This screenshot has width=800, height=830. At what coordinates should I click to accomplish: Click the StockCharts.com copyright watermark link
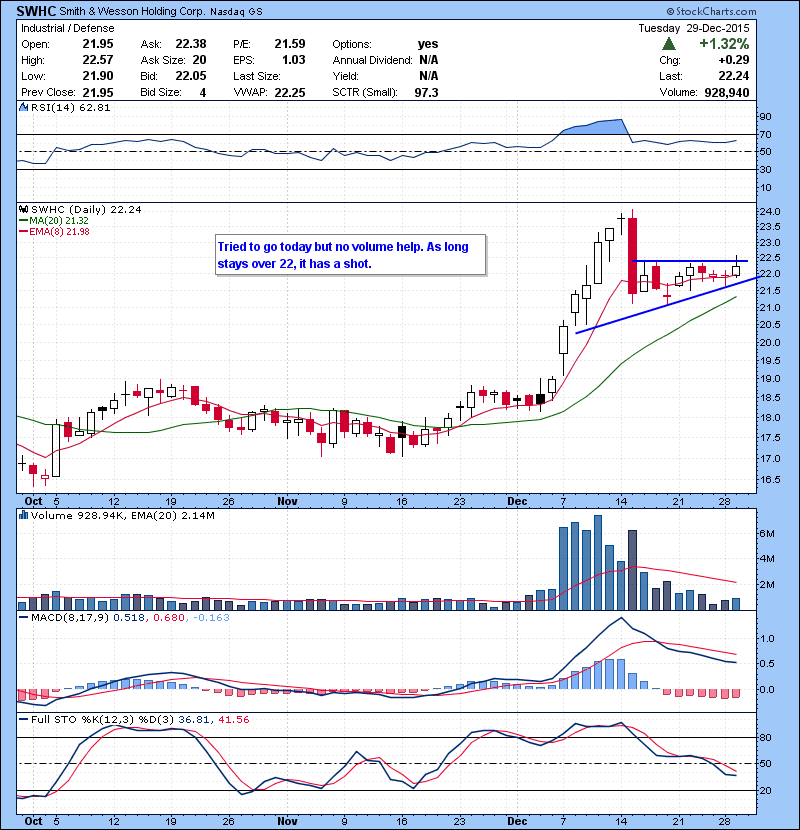point(711,11)
